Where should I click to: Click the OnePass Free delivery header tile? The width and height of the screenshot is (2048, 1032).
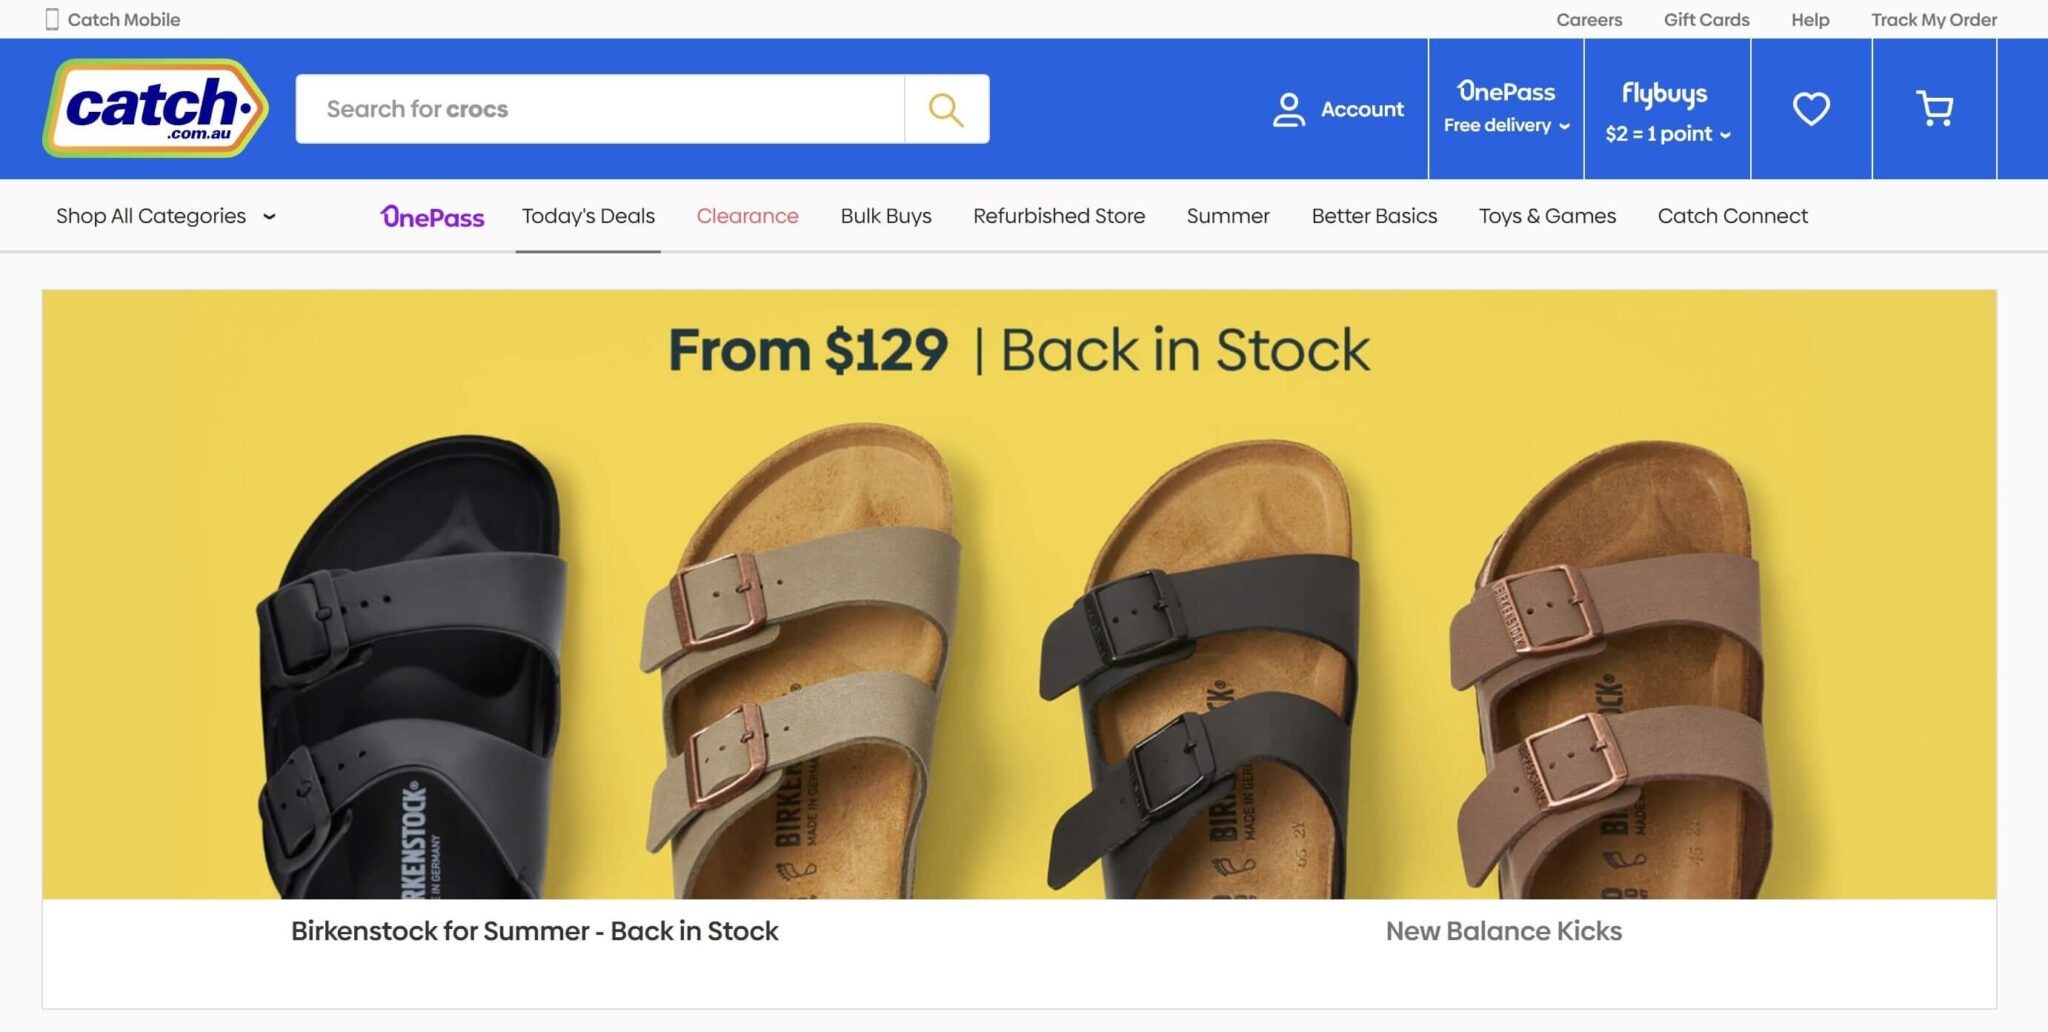[1504, 107]
